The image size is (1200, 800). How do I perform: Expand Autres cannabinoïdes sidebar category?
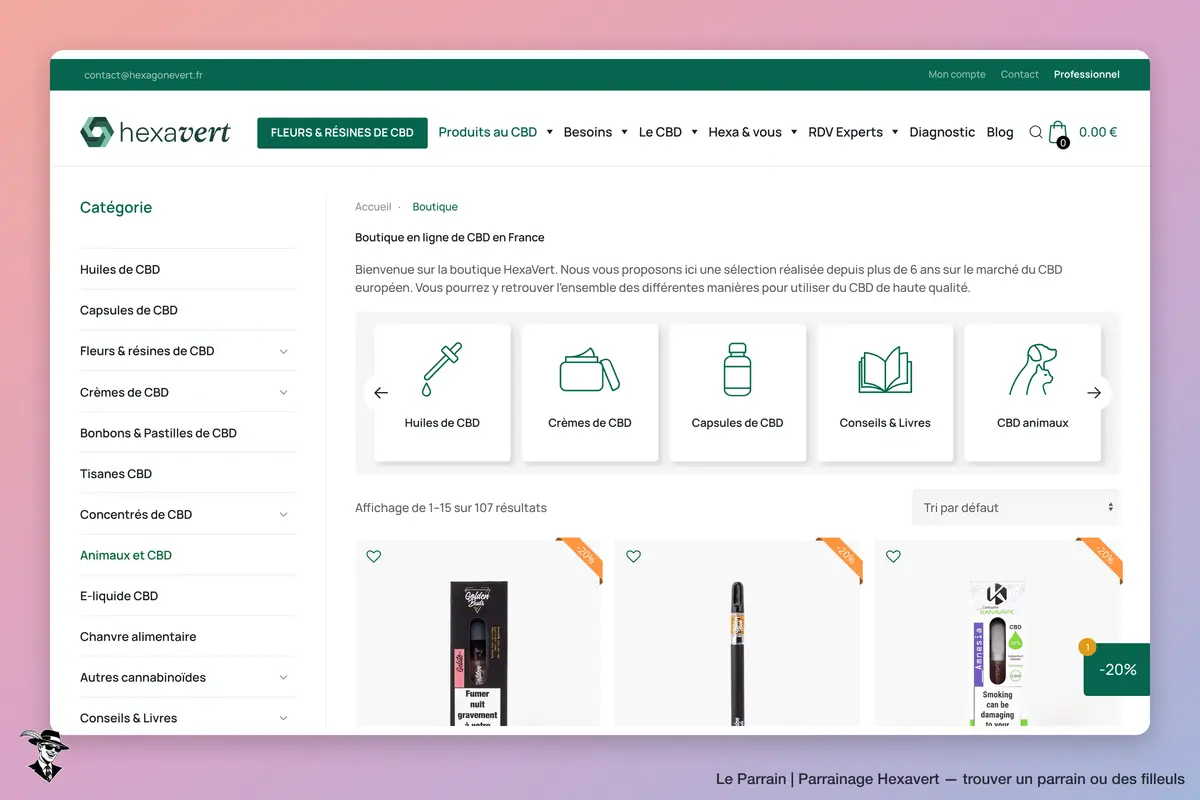[x=283, y=678]
